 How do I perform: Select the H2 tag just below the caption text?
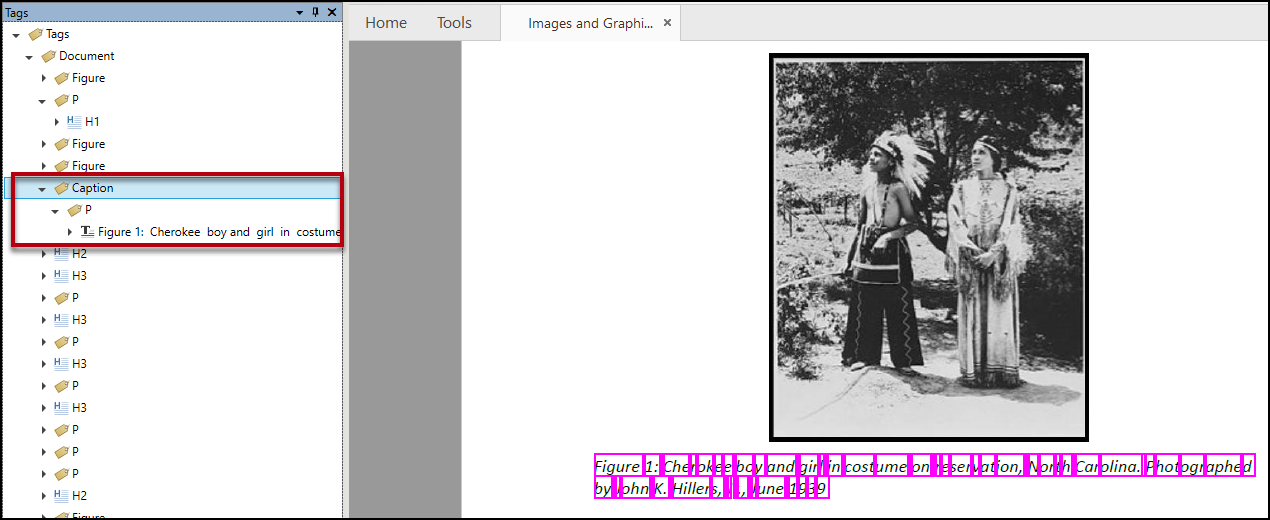tap(79, 254)
